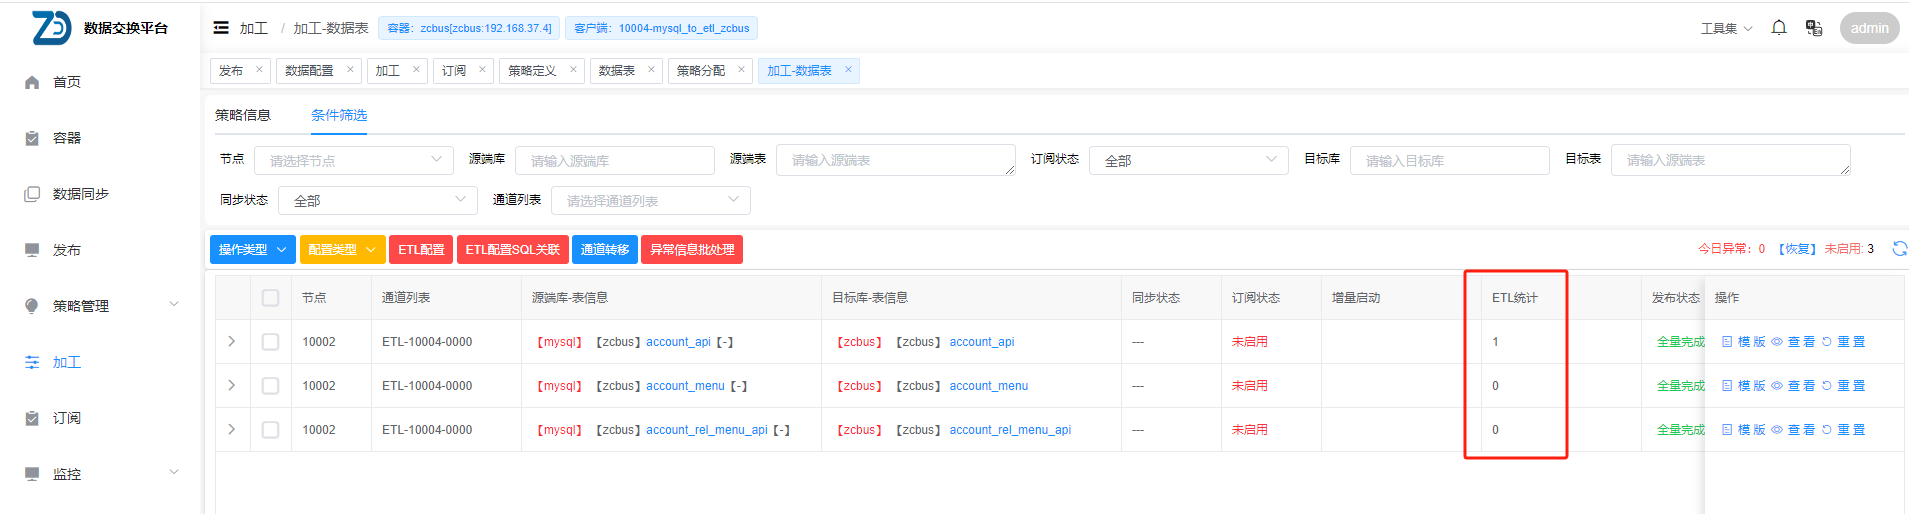Click the 源端库 input field
Screen dimensions: 1909x514
click(x=614, y=160)
